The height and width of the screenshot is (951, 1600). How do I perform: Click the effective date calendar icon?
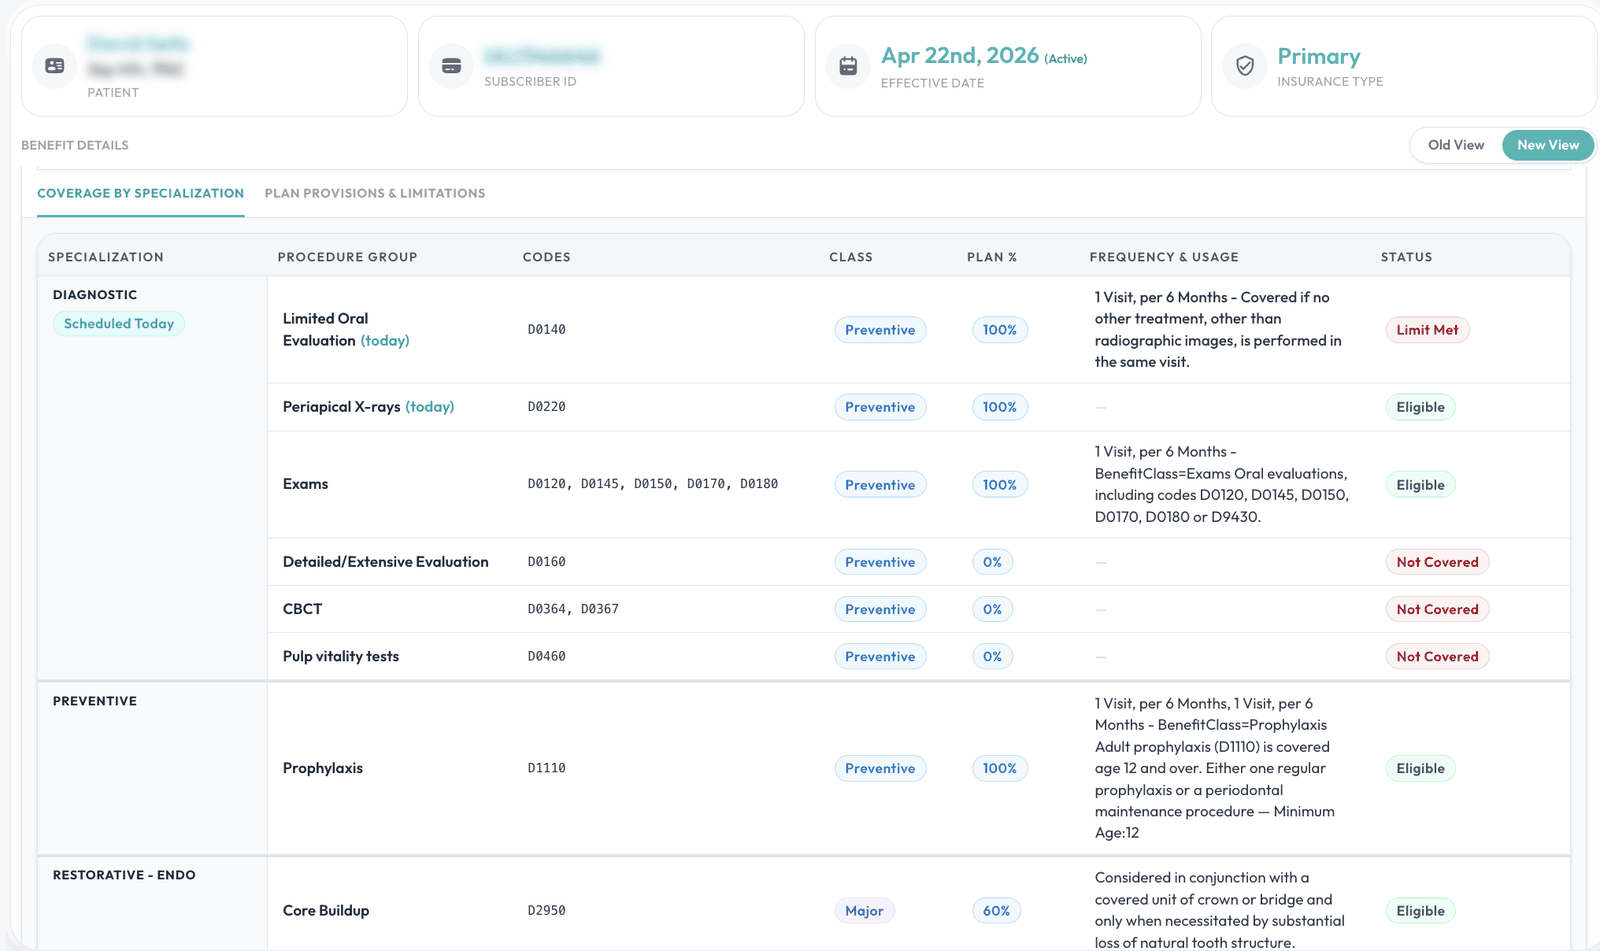(x=848, y=66)
